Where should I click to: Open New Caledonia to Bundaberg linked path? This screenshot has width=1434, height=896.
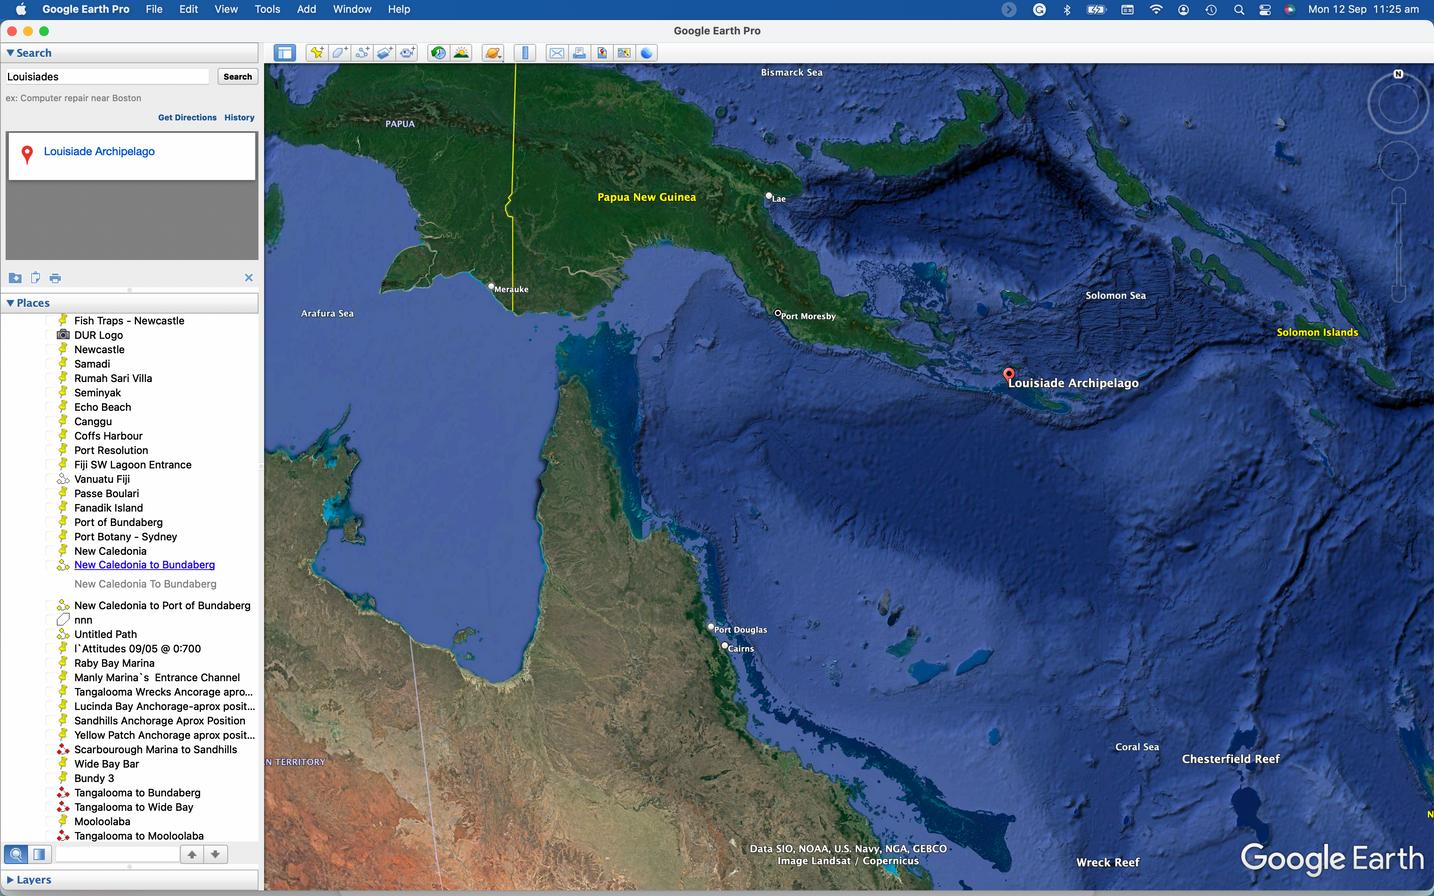pyautogui.click(x=144, y=565)
